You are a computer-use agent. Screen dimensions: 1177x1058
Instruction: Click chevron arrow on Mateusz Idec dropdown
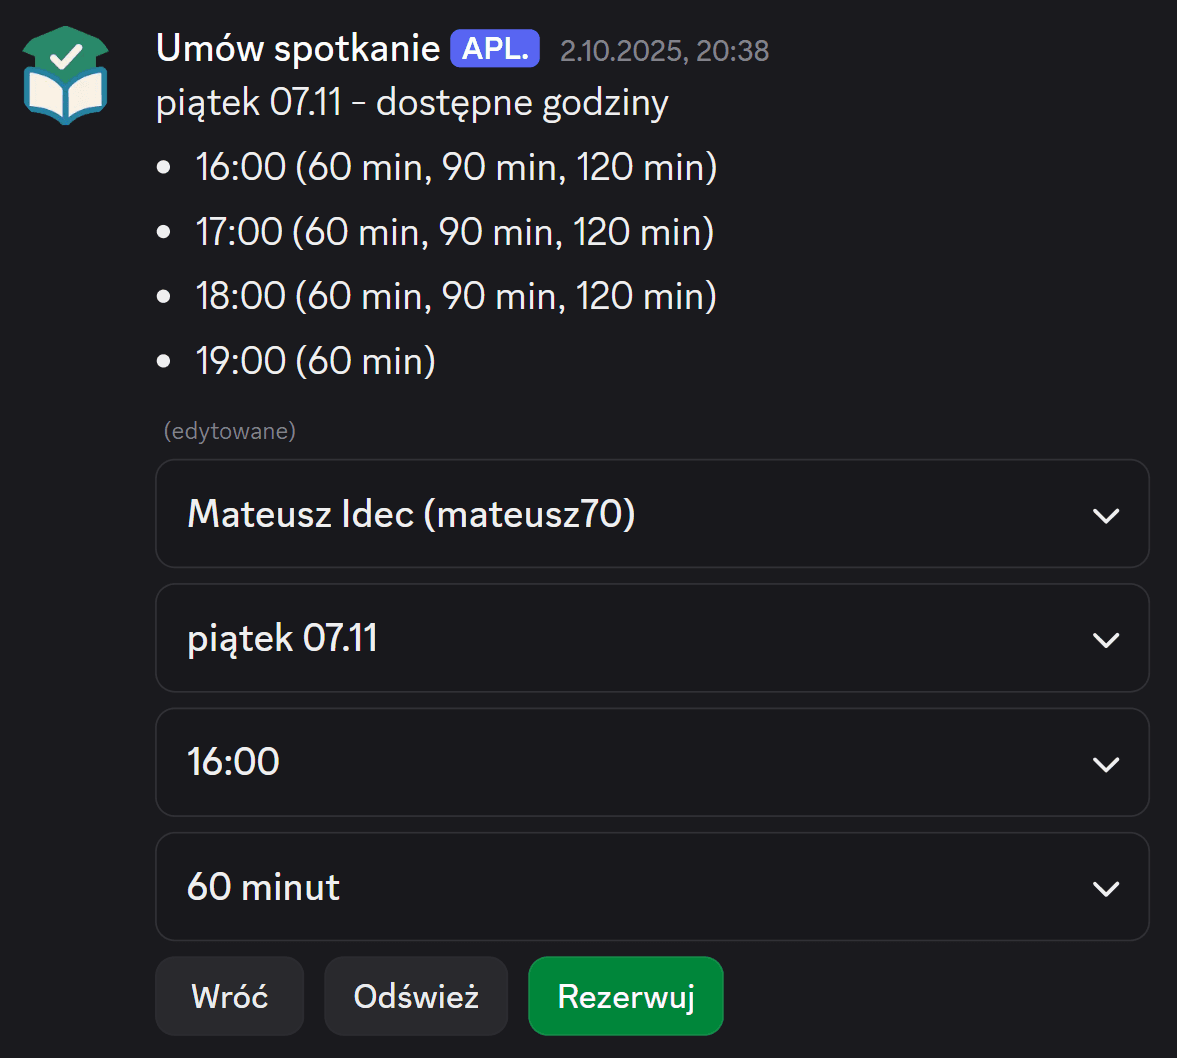[x=1105, y=516]
